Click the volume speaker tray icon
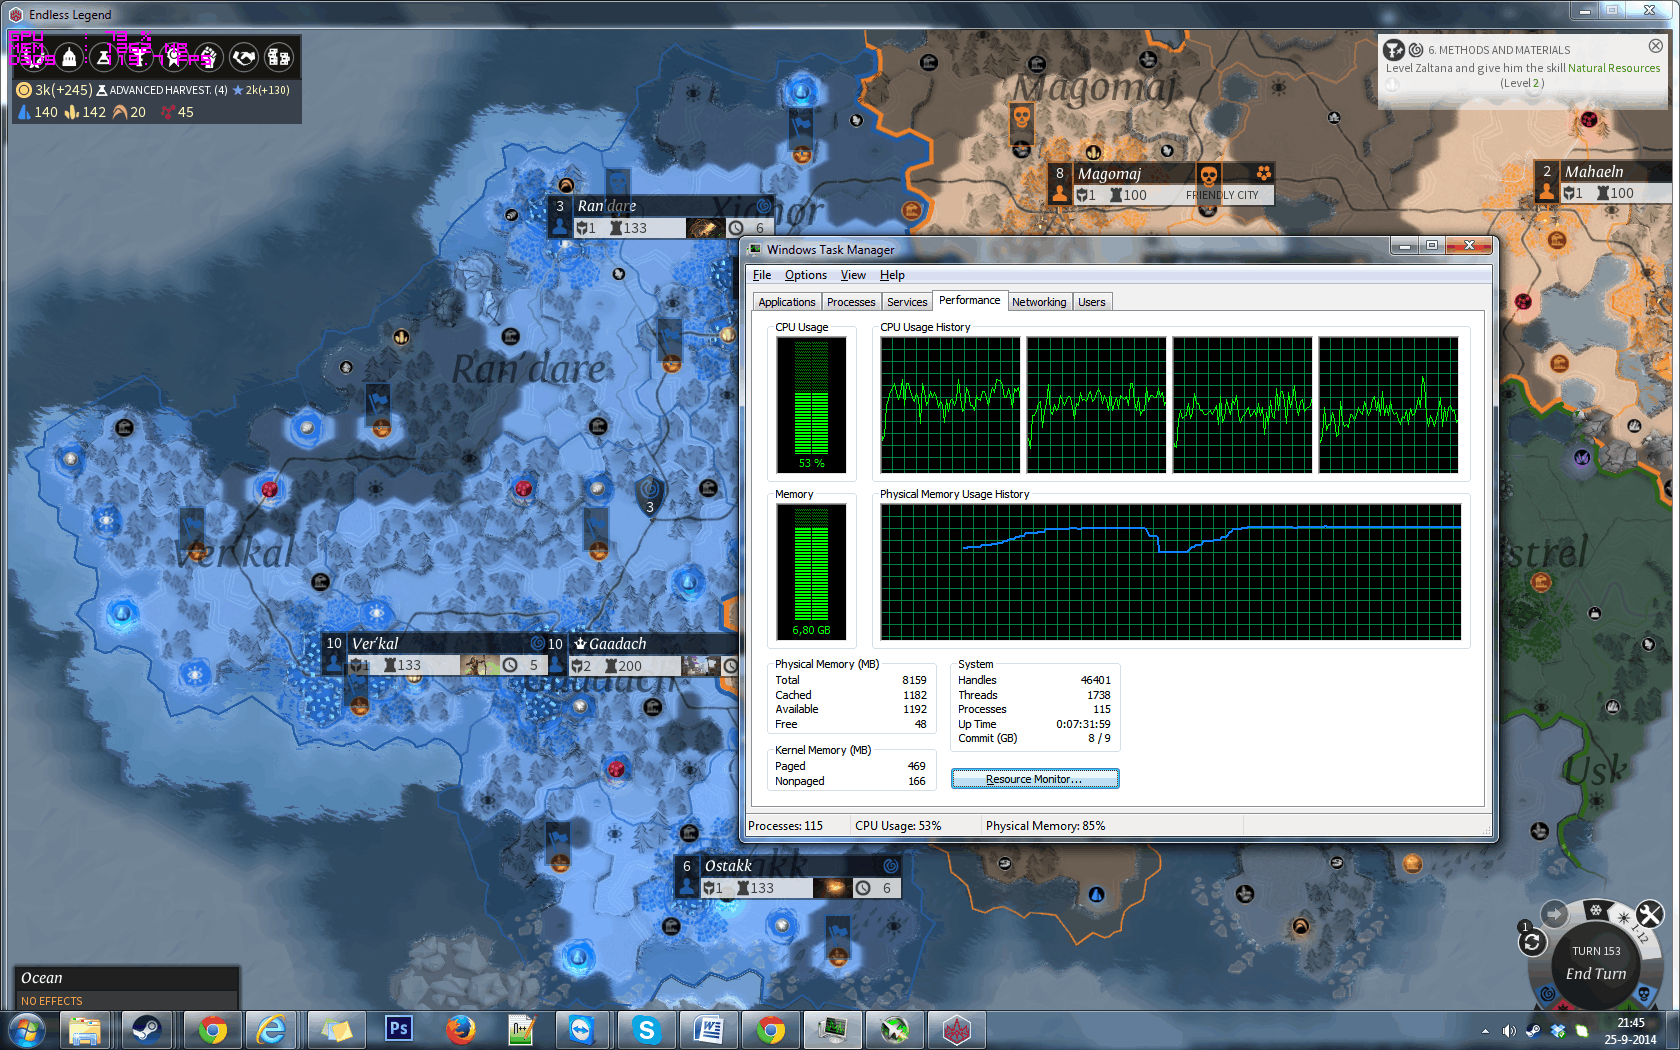 coord(1509,1031)
